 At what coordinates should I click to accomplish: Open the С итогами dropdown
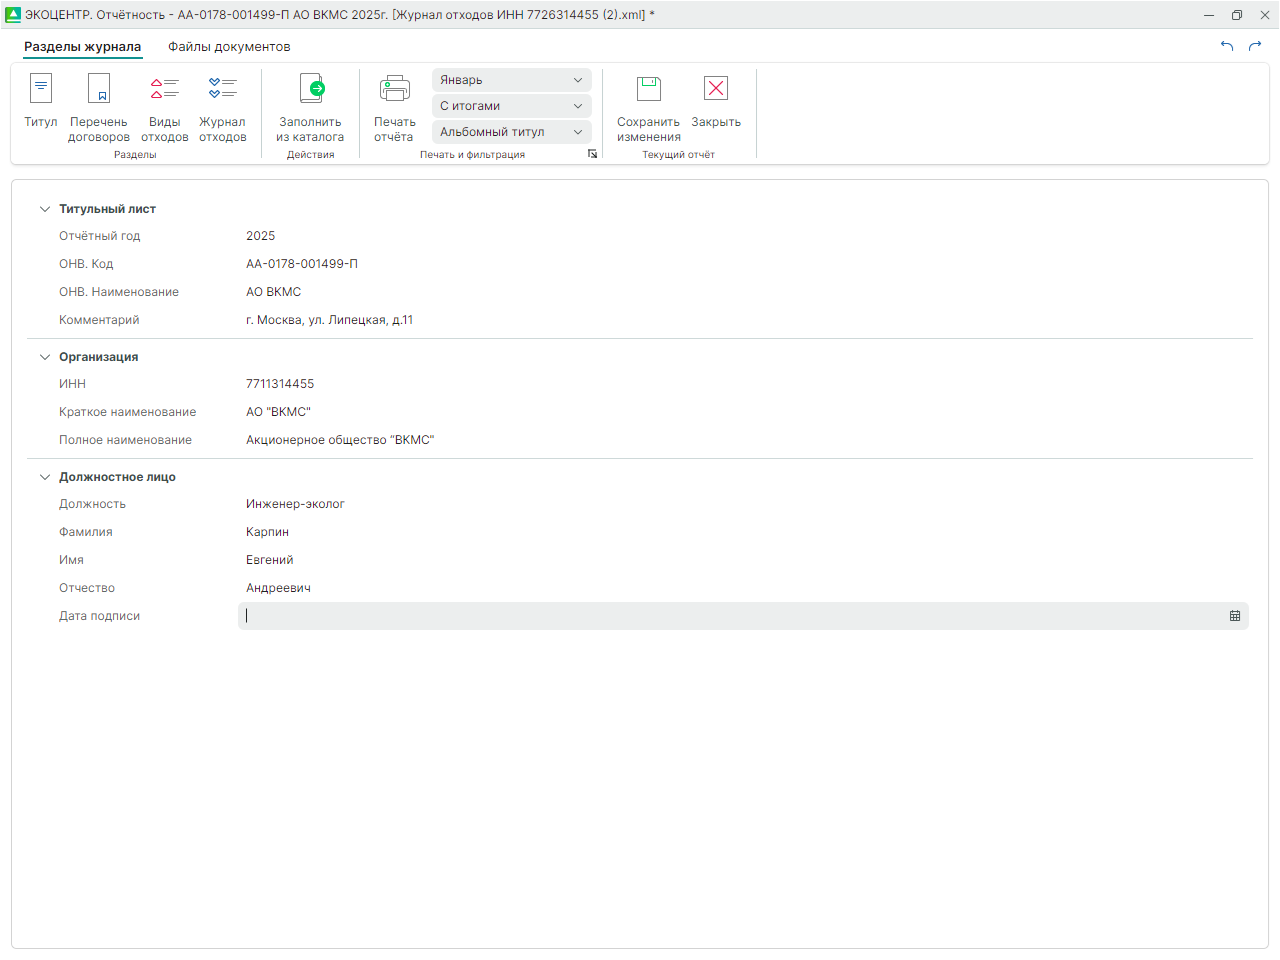tap(511, 106)
